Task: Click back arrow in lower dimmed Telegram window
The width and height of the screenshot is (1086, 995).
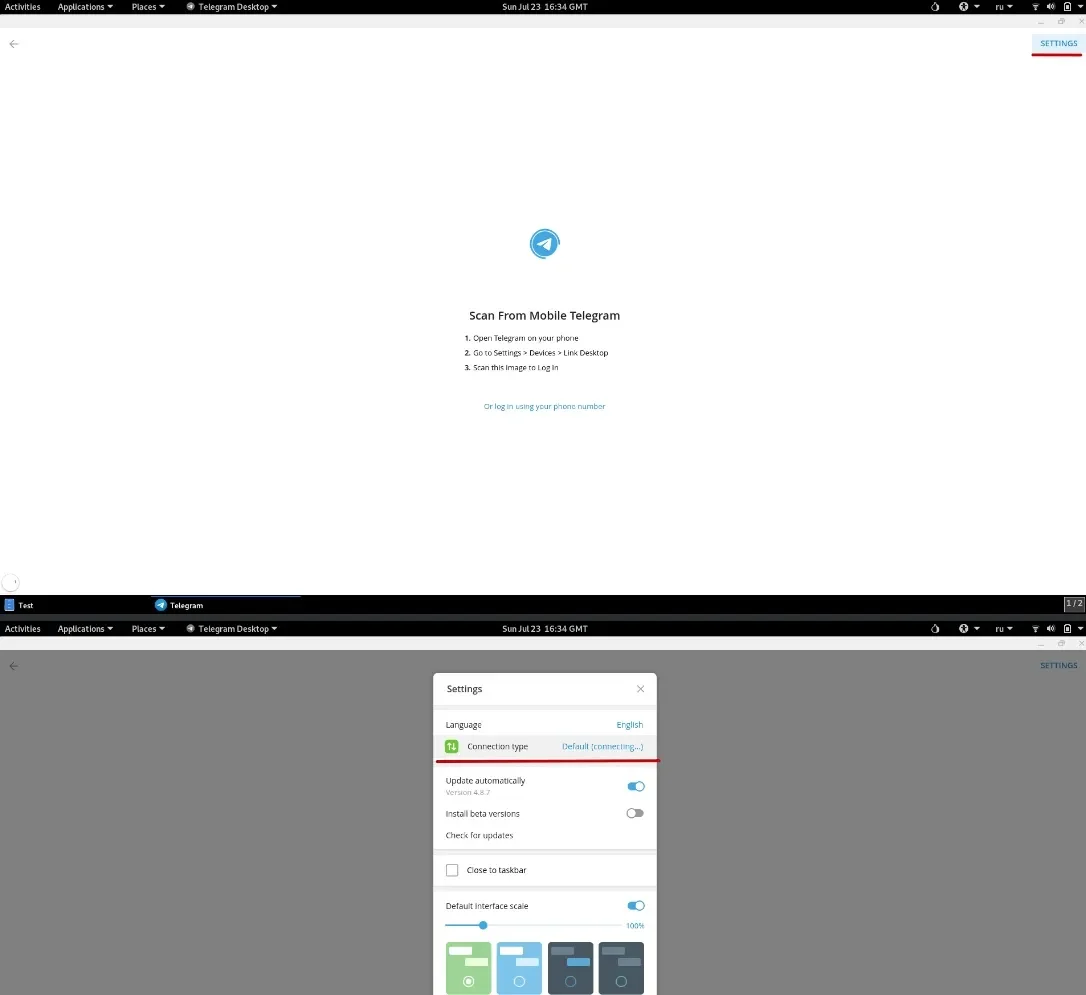Action: [14, 666]
